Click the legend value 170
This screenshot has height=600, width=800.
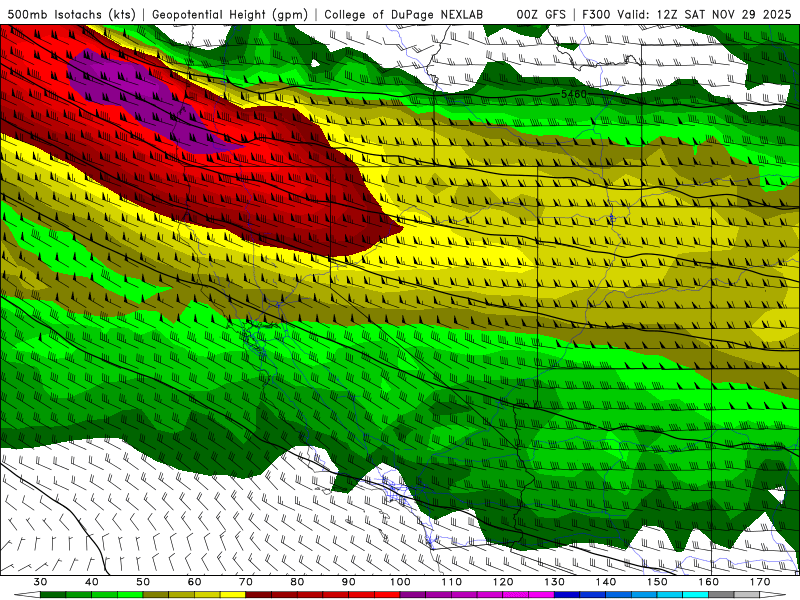coord(760,582)
